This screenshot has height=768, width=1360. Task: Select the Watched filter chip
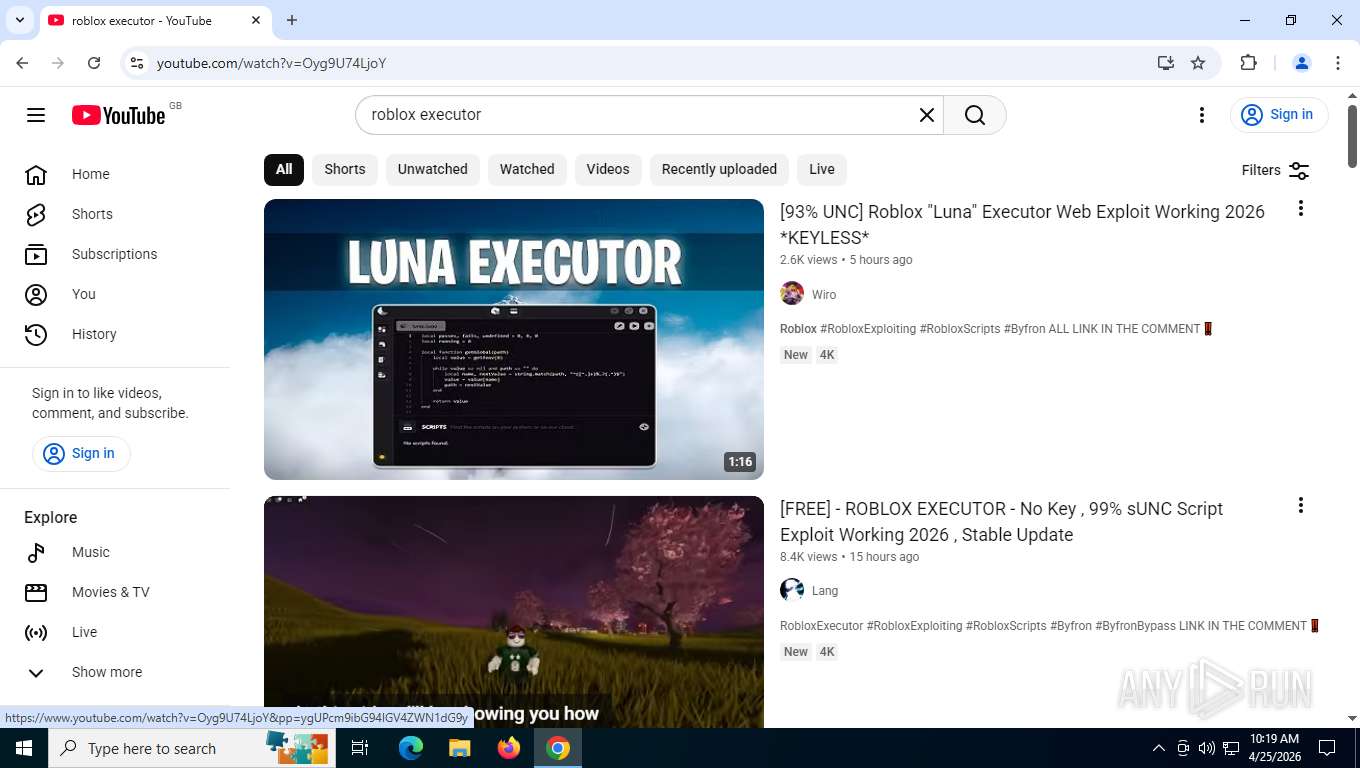click(x=527, y=169)
